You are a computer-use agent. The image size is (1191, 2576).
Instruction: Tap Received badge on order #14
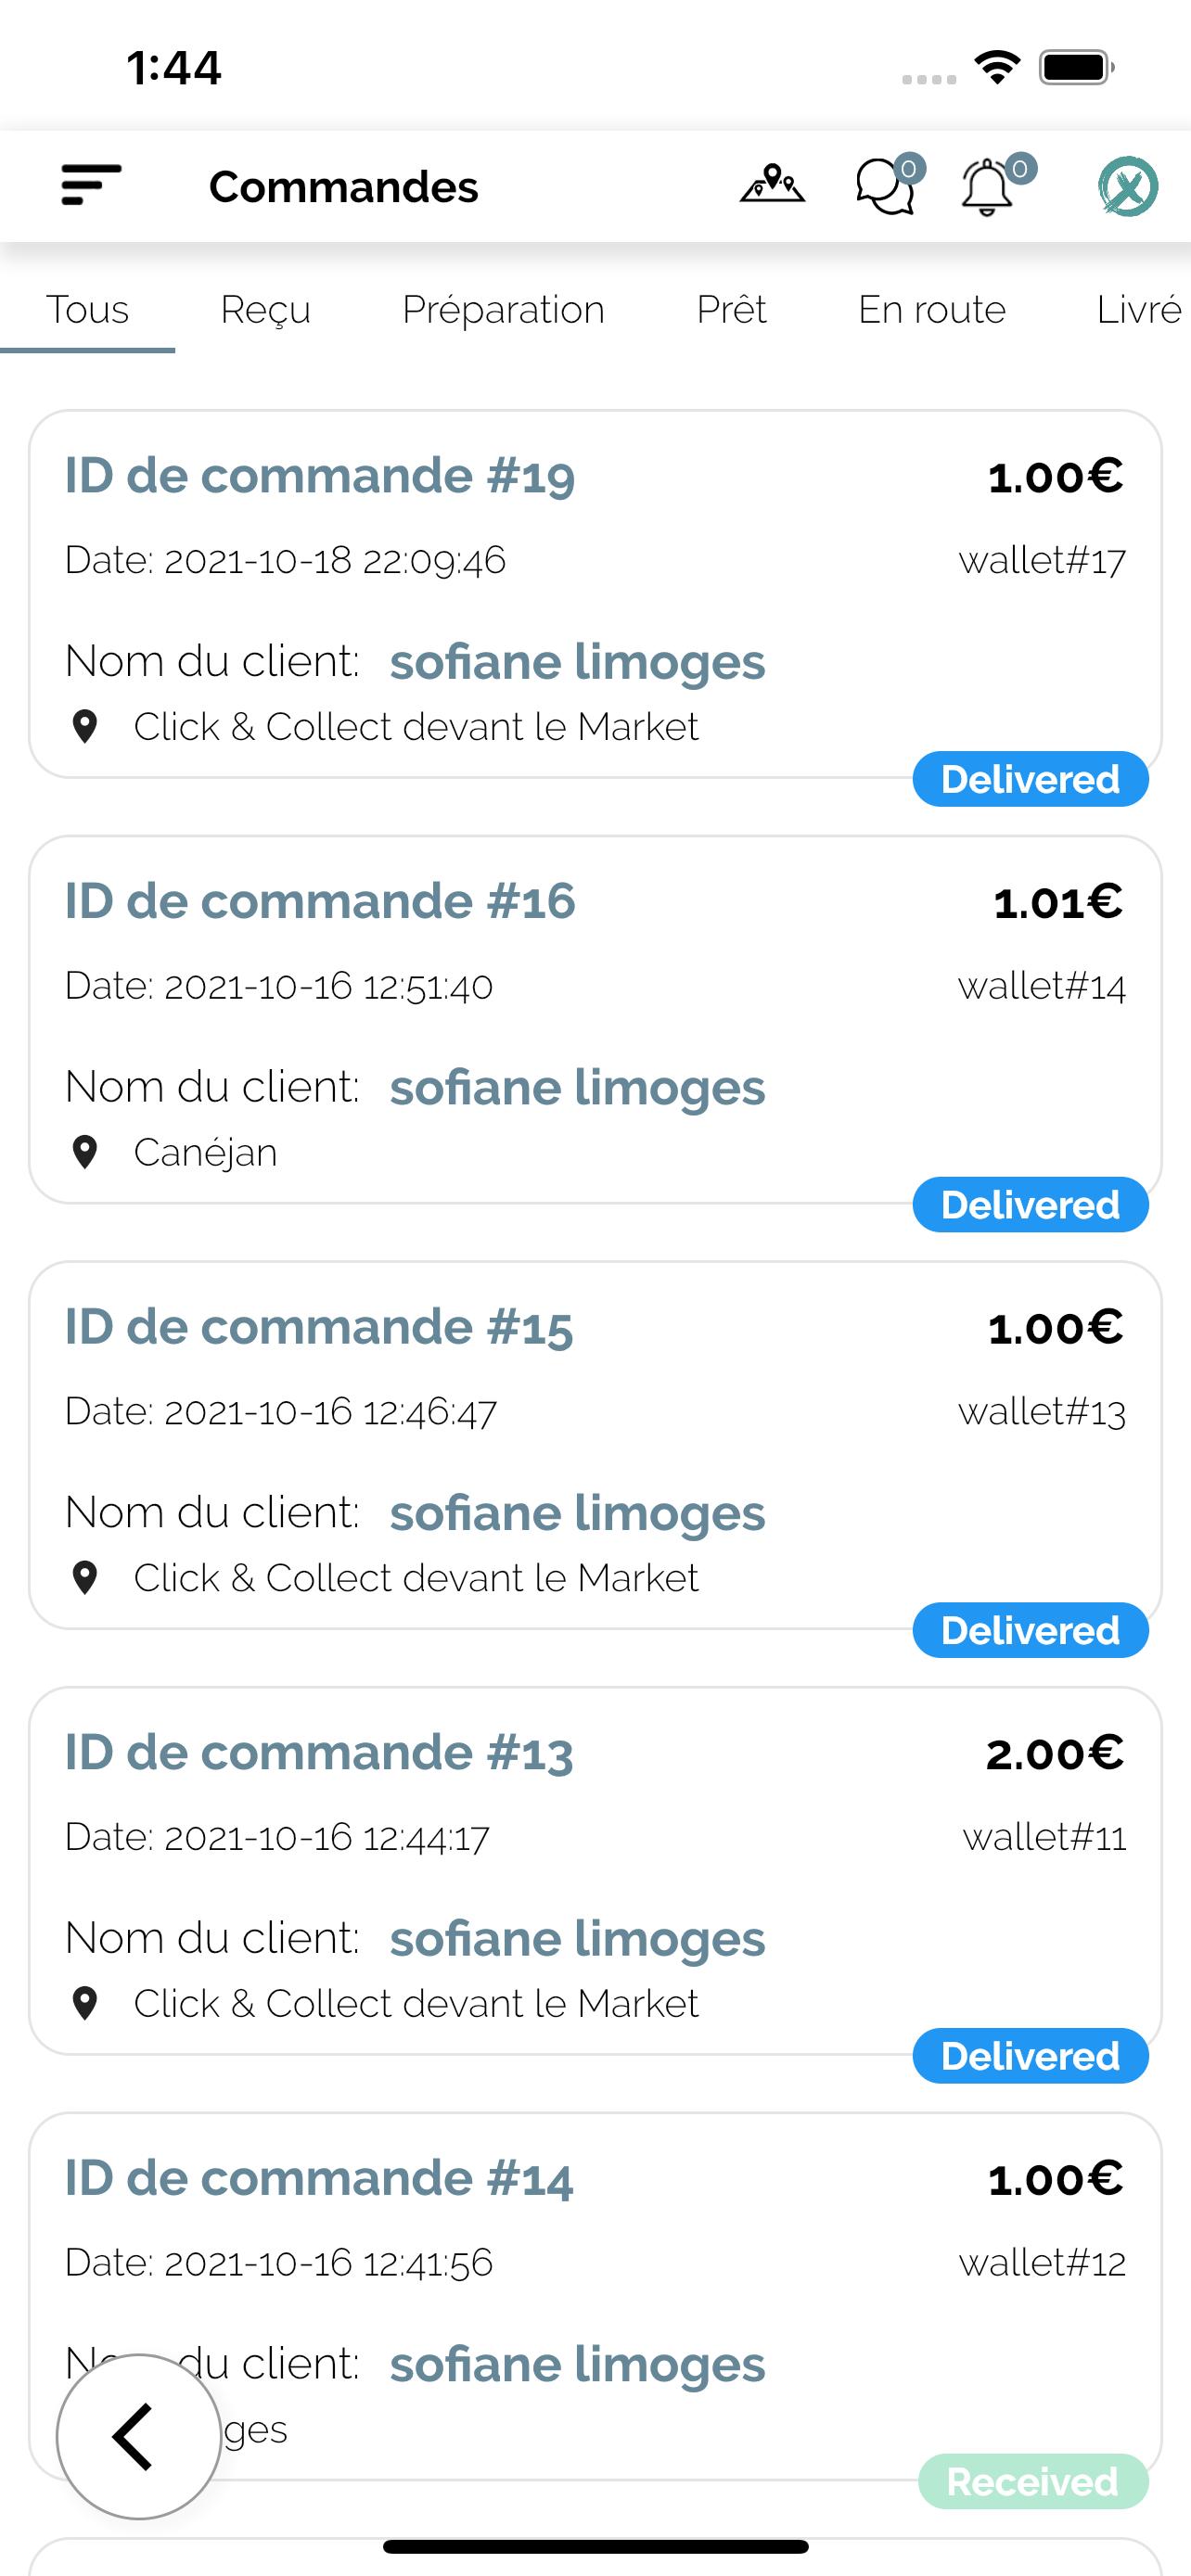coord(1032,2481)
